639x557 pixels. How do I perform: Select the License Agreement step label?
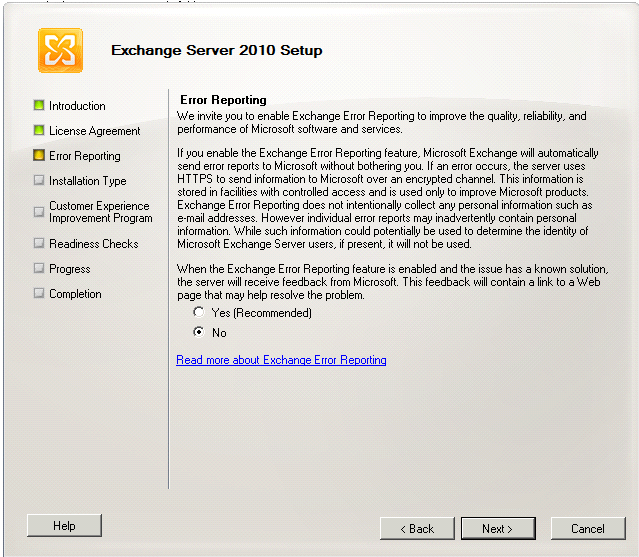coord(95,131)
